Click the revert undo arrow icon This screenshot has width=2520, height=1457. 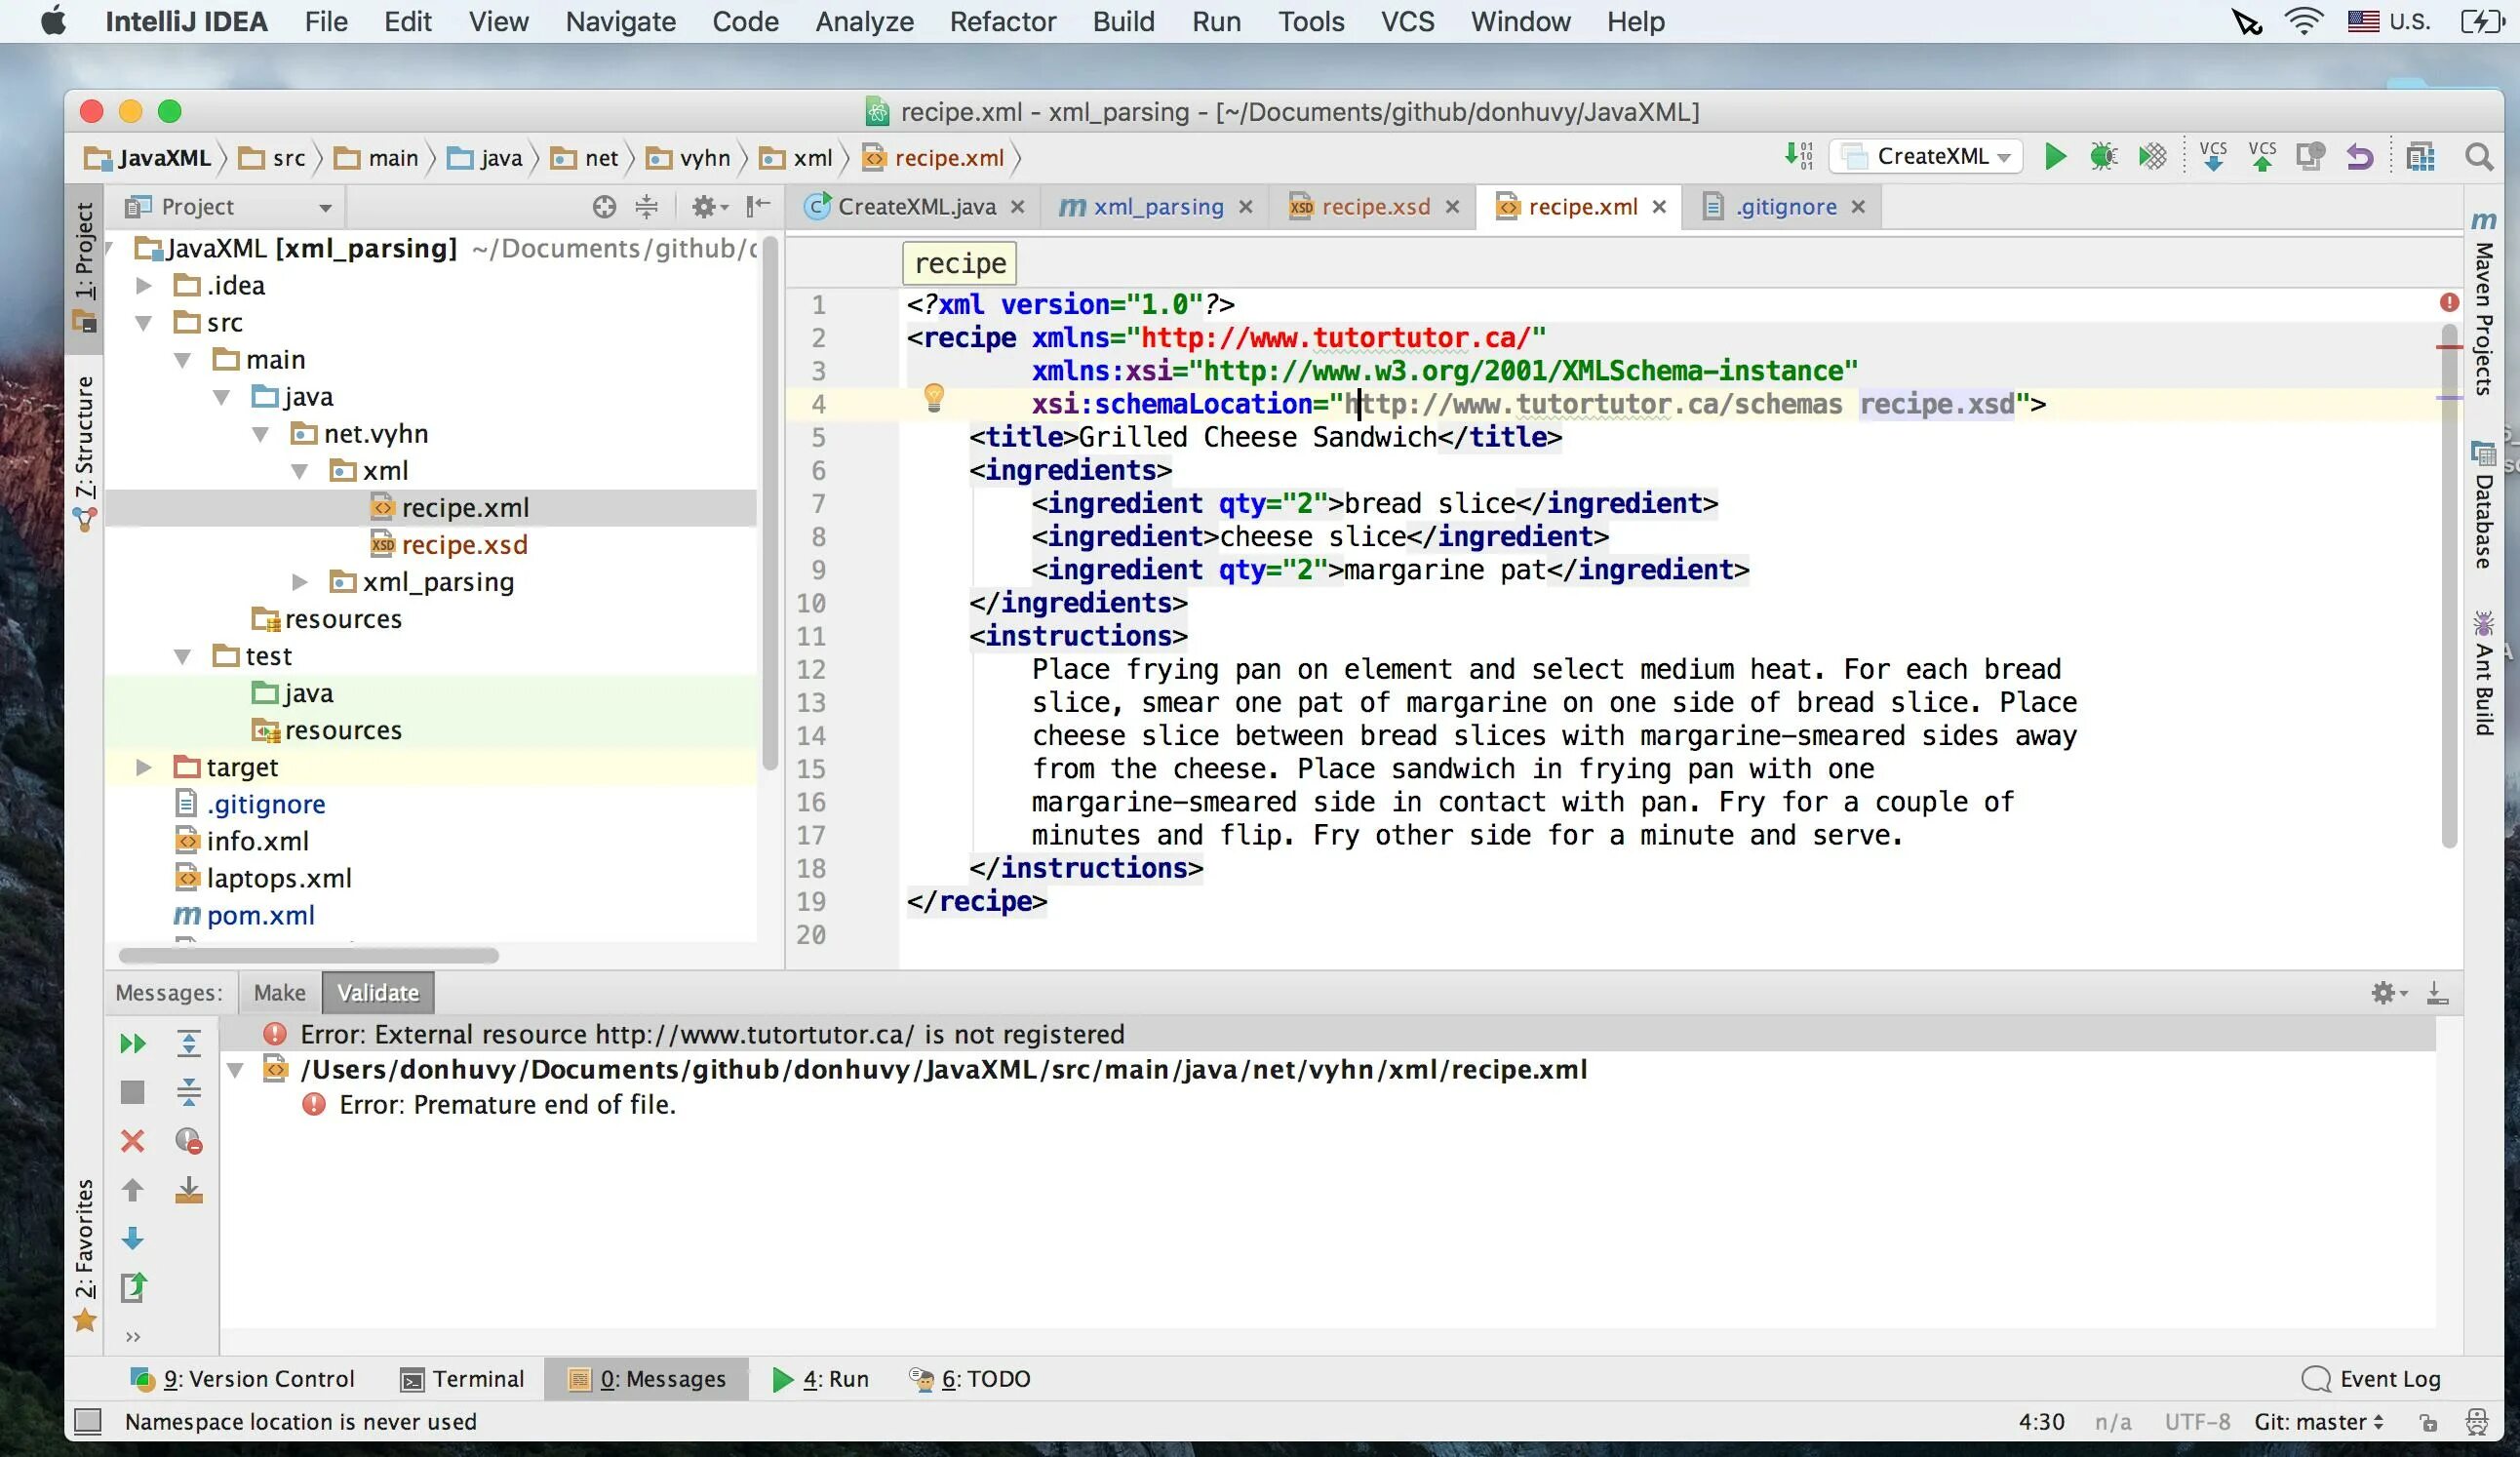(2360, 156)
